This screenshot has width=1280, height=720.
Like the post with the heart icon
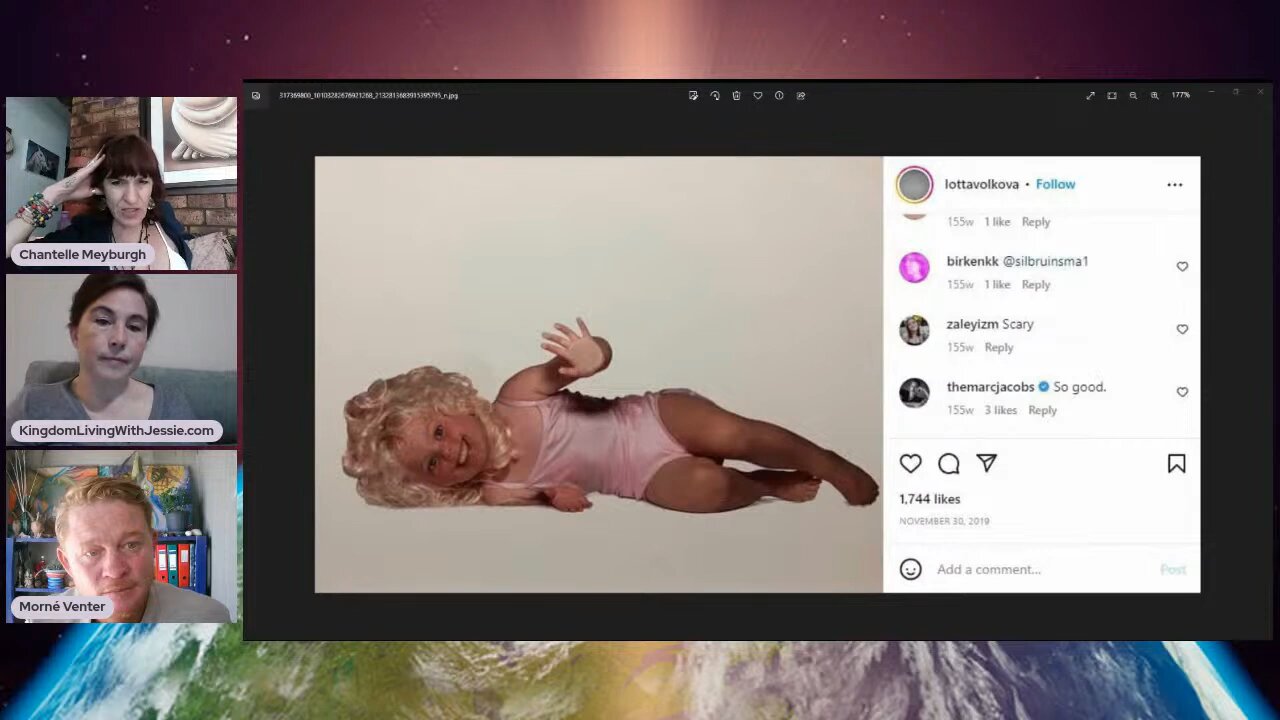(910, 463)
